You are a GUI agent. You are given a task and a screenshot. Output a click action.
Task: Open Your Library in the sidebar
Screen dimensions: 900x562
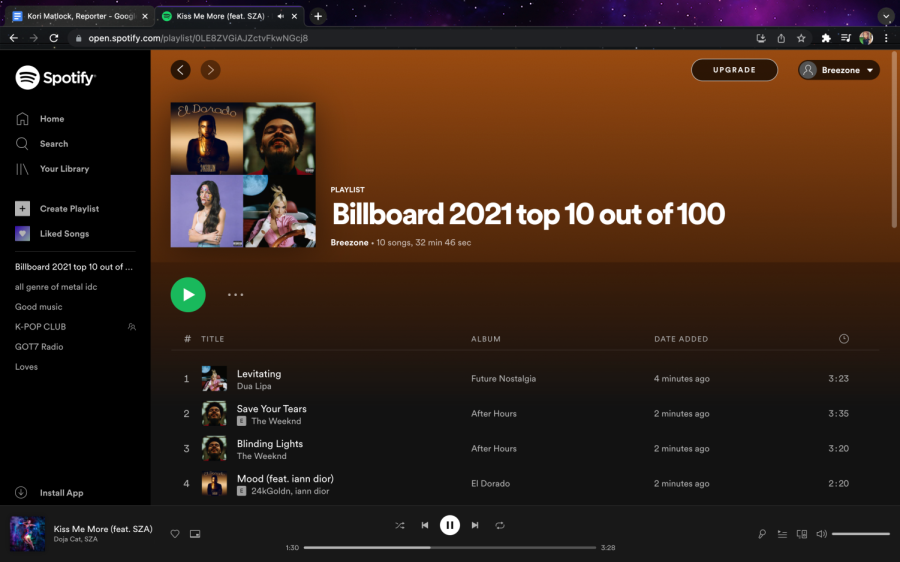tap(64, 169)
